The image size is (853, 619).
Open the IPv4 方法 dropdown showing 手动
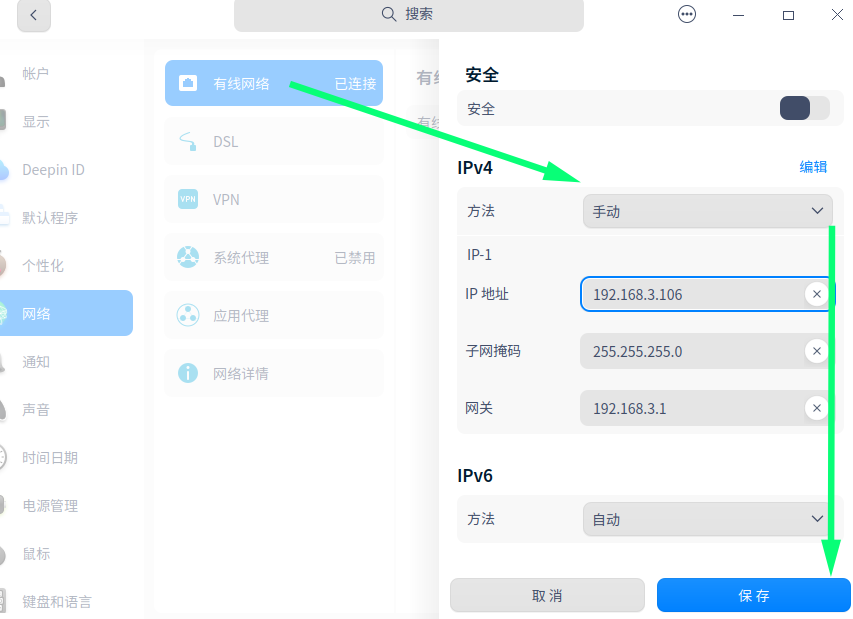707,211
